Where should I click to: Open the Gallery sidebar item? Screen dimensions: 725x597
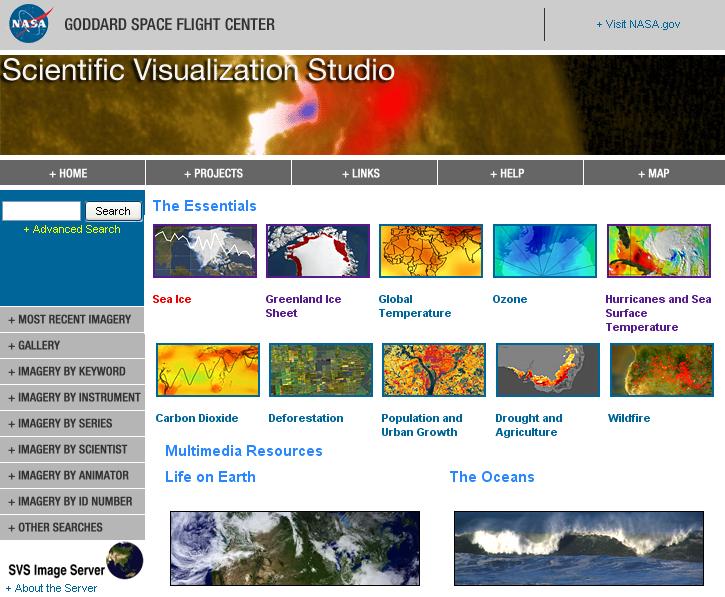72,345
